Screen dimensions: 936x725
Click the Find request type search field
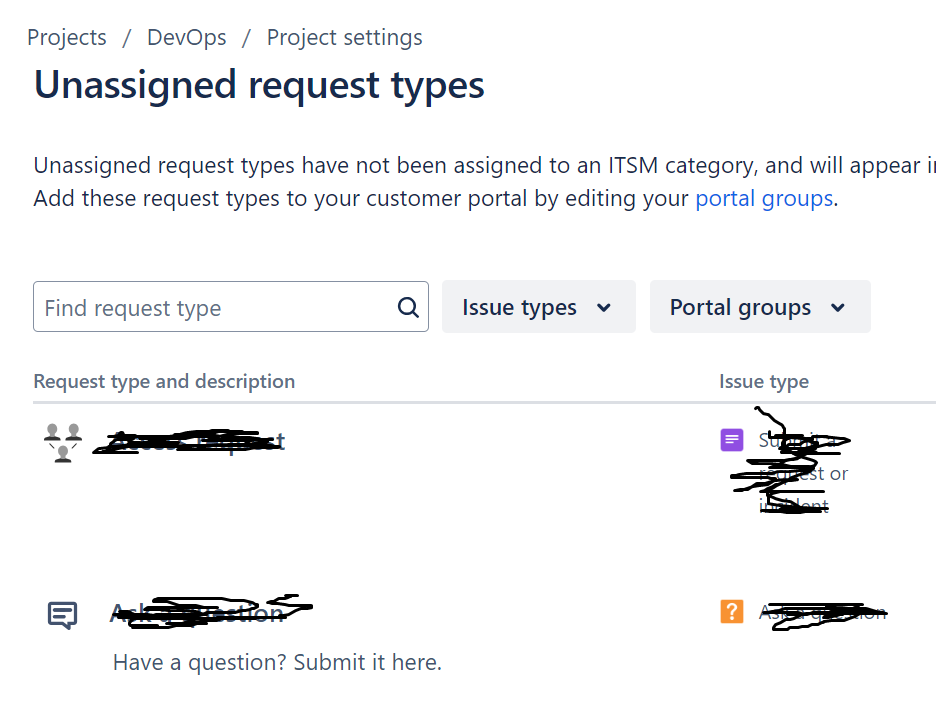point(200,307)
